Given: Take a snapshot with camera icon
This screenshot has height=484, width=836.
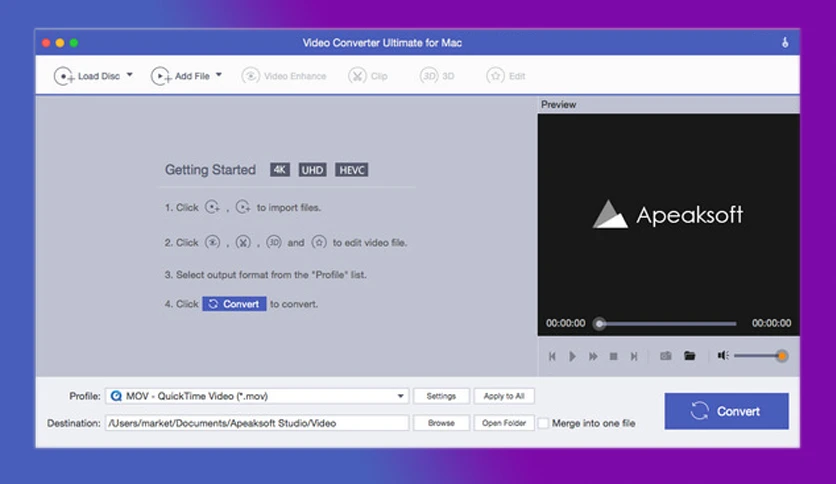Looking at the screenshot, I should (666, 356).
